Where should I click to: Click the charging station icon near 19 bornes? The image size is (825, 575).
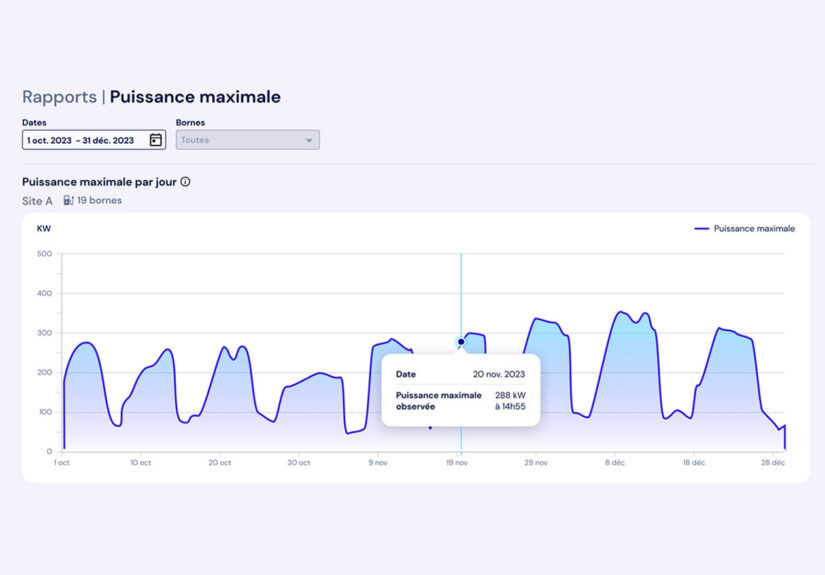click(x=69, y=200)
